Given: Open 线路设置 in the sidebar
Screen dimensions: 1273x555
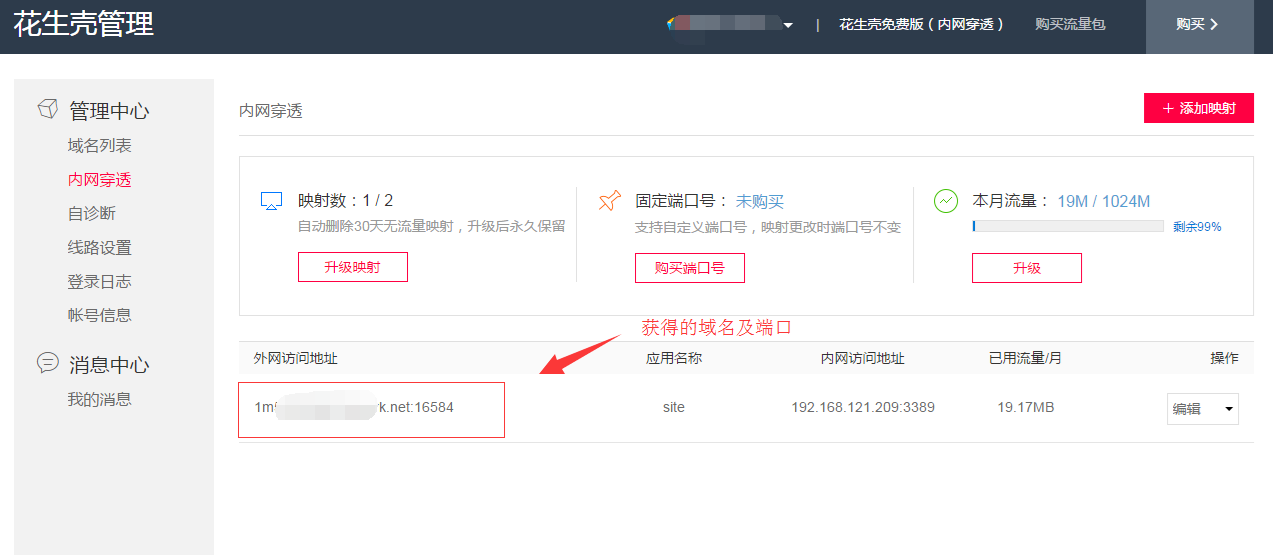Looking at the screenshot, I should point(99,248).
